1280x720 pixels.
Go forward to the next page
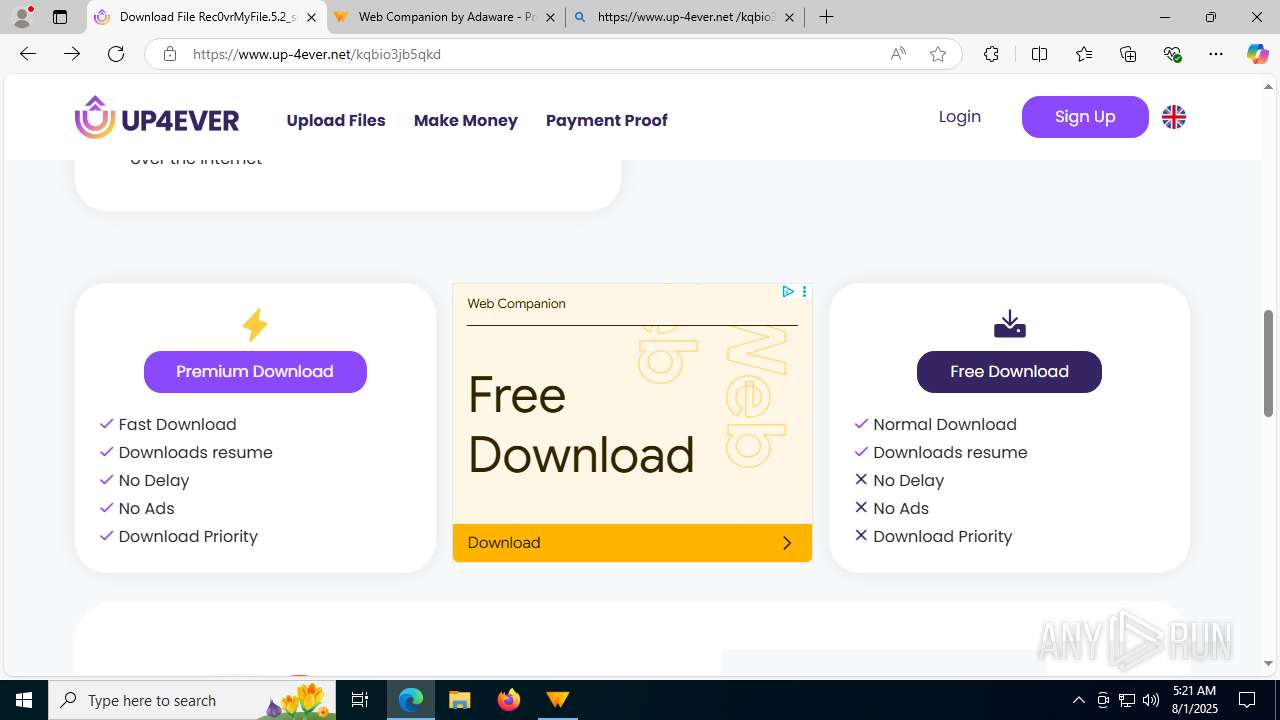pos(72,54)
